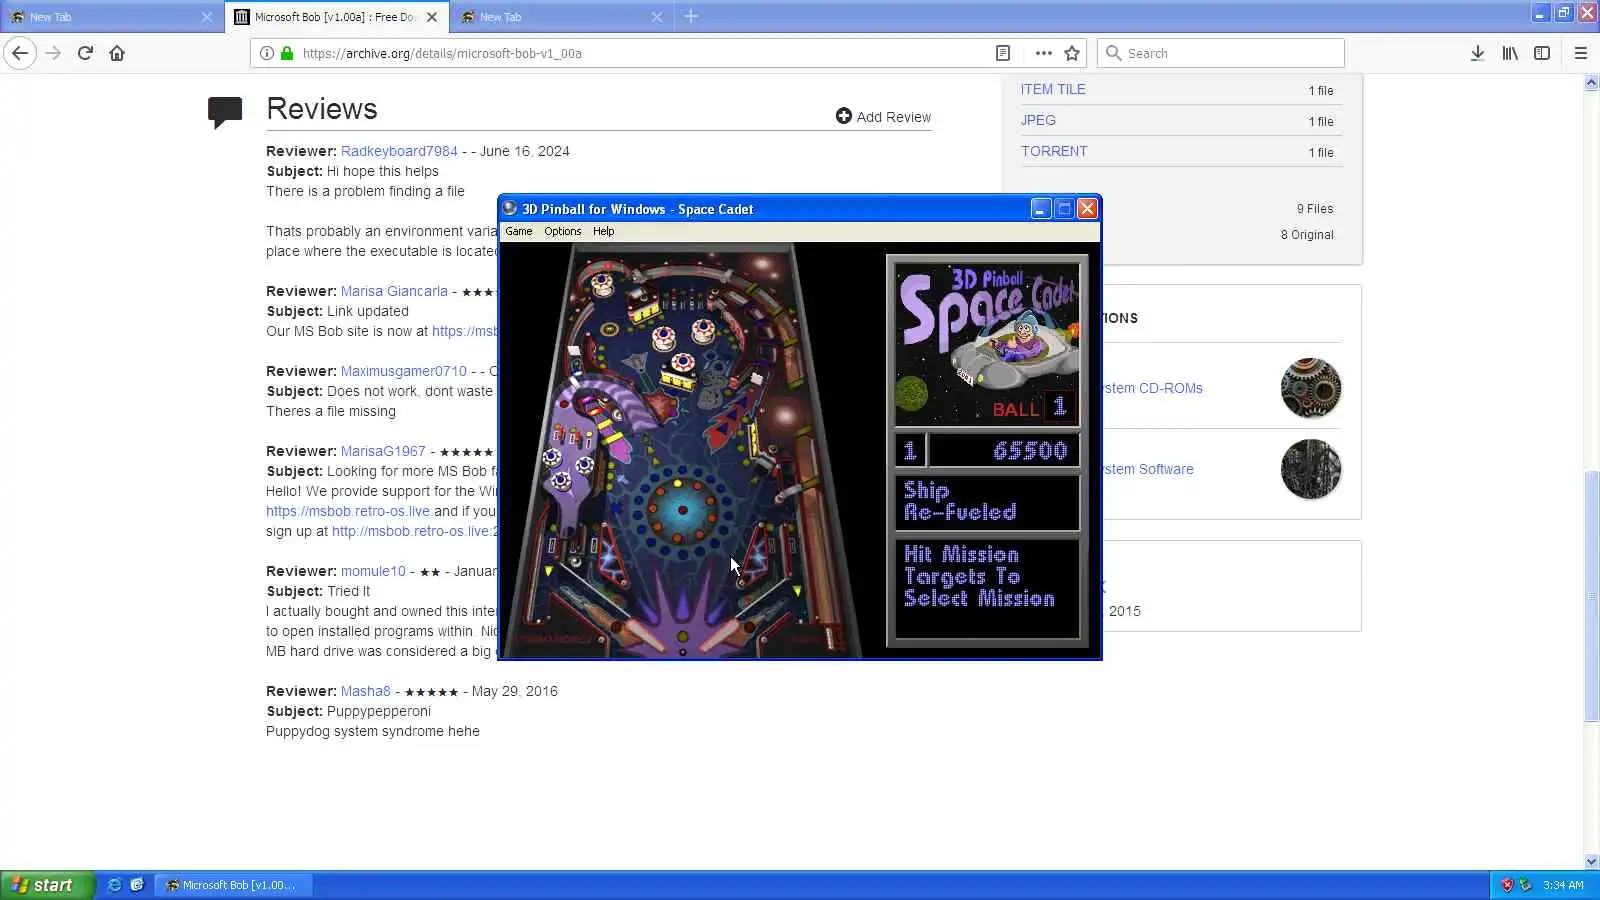
Task: Switch to the last New Tab tab
Action: tap(562, 17)
